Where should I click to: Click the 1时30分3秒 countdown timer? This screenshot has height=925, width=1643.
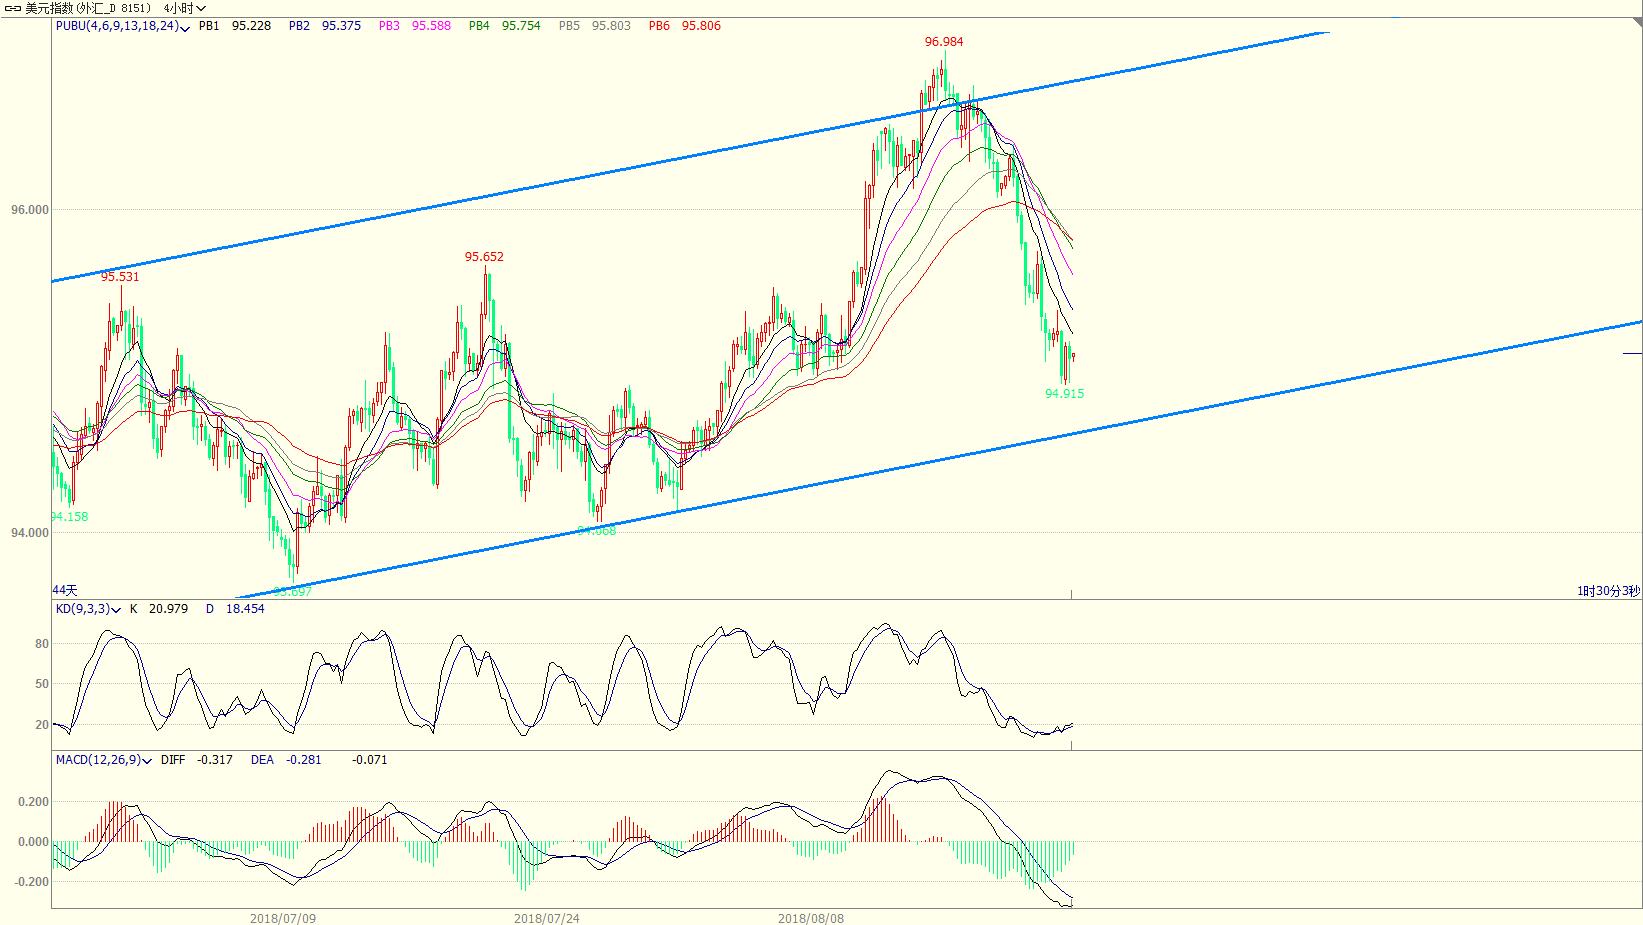[1609, 591]
